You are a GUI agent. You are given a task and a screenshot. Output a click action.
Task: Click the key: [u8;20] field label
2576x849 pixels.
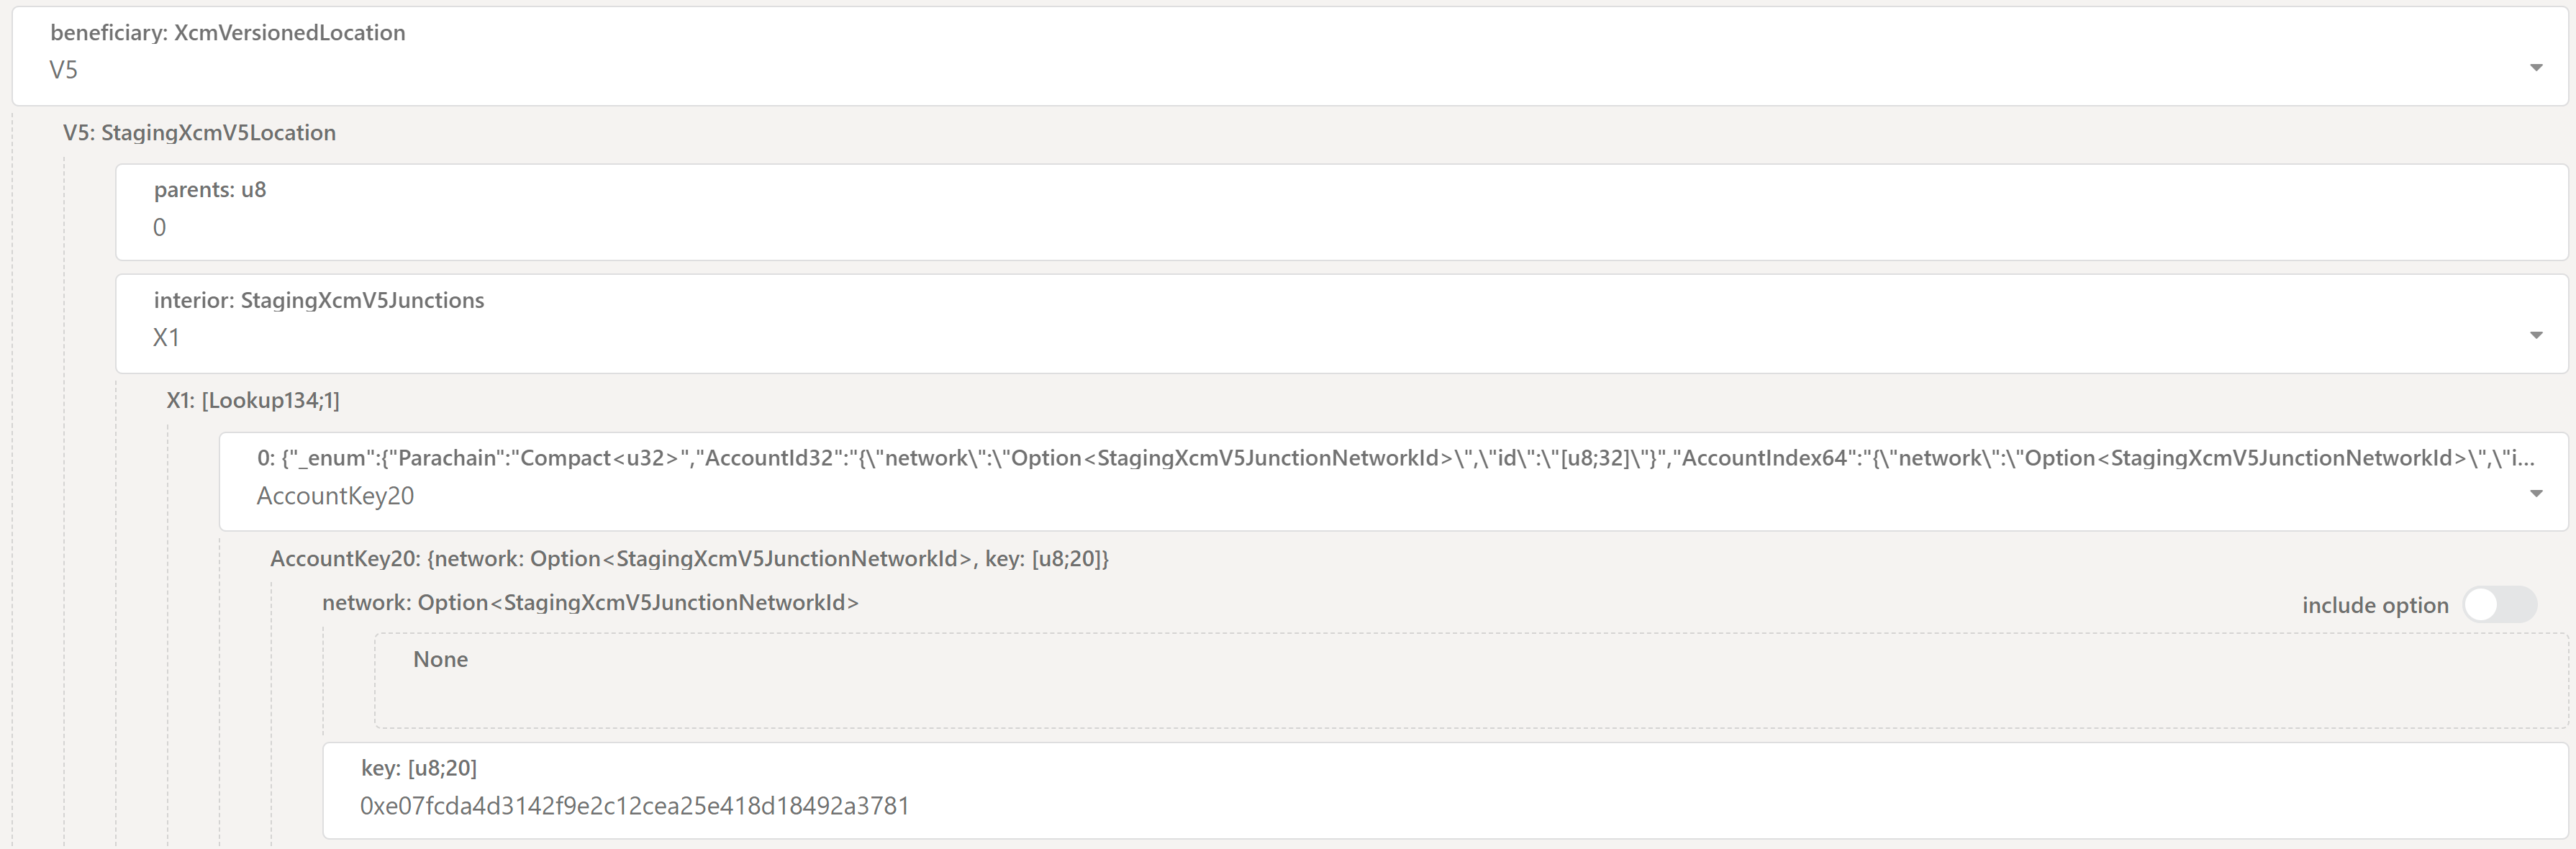[x=419, y=767]
